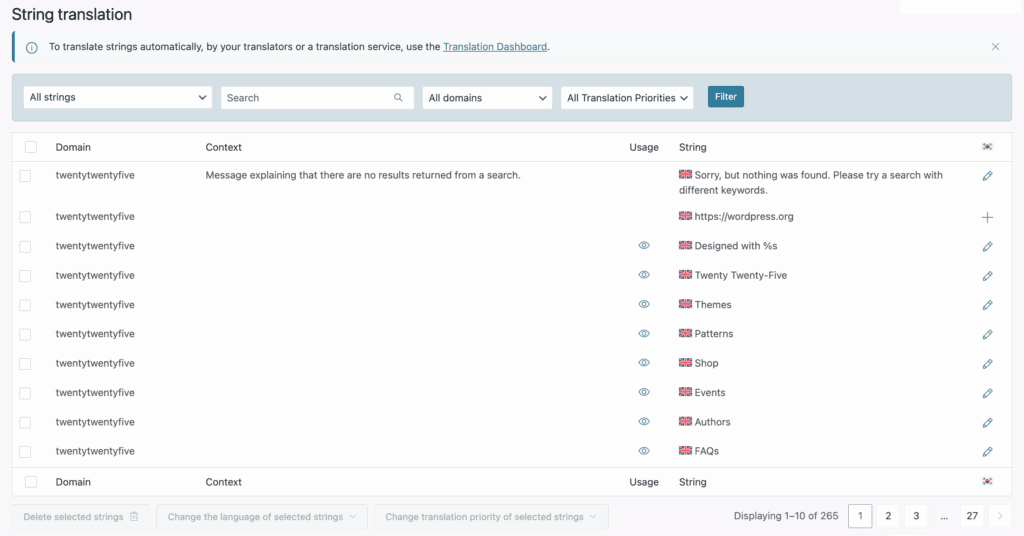Edit translation for 'Sorry, but nothing was found' string
This screenshot has height=536, width=1024.
coord(987,176)
